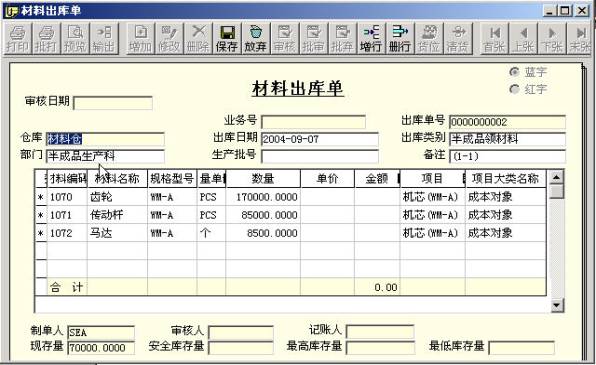Click the 打印 print toolbar icon
Viewport: 596px width, 365px height.
tap(18, 38)
